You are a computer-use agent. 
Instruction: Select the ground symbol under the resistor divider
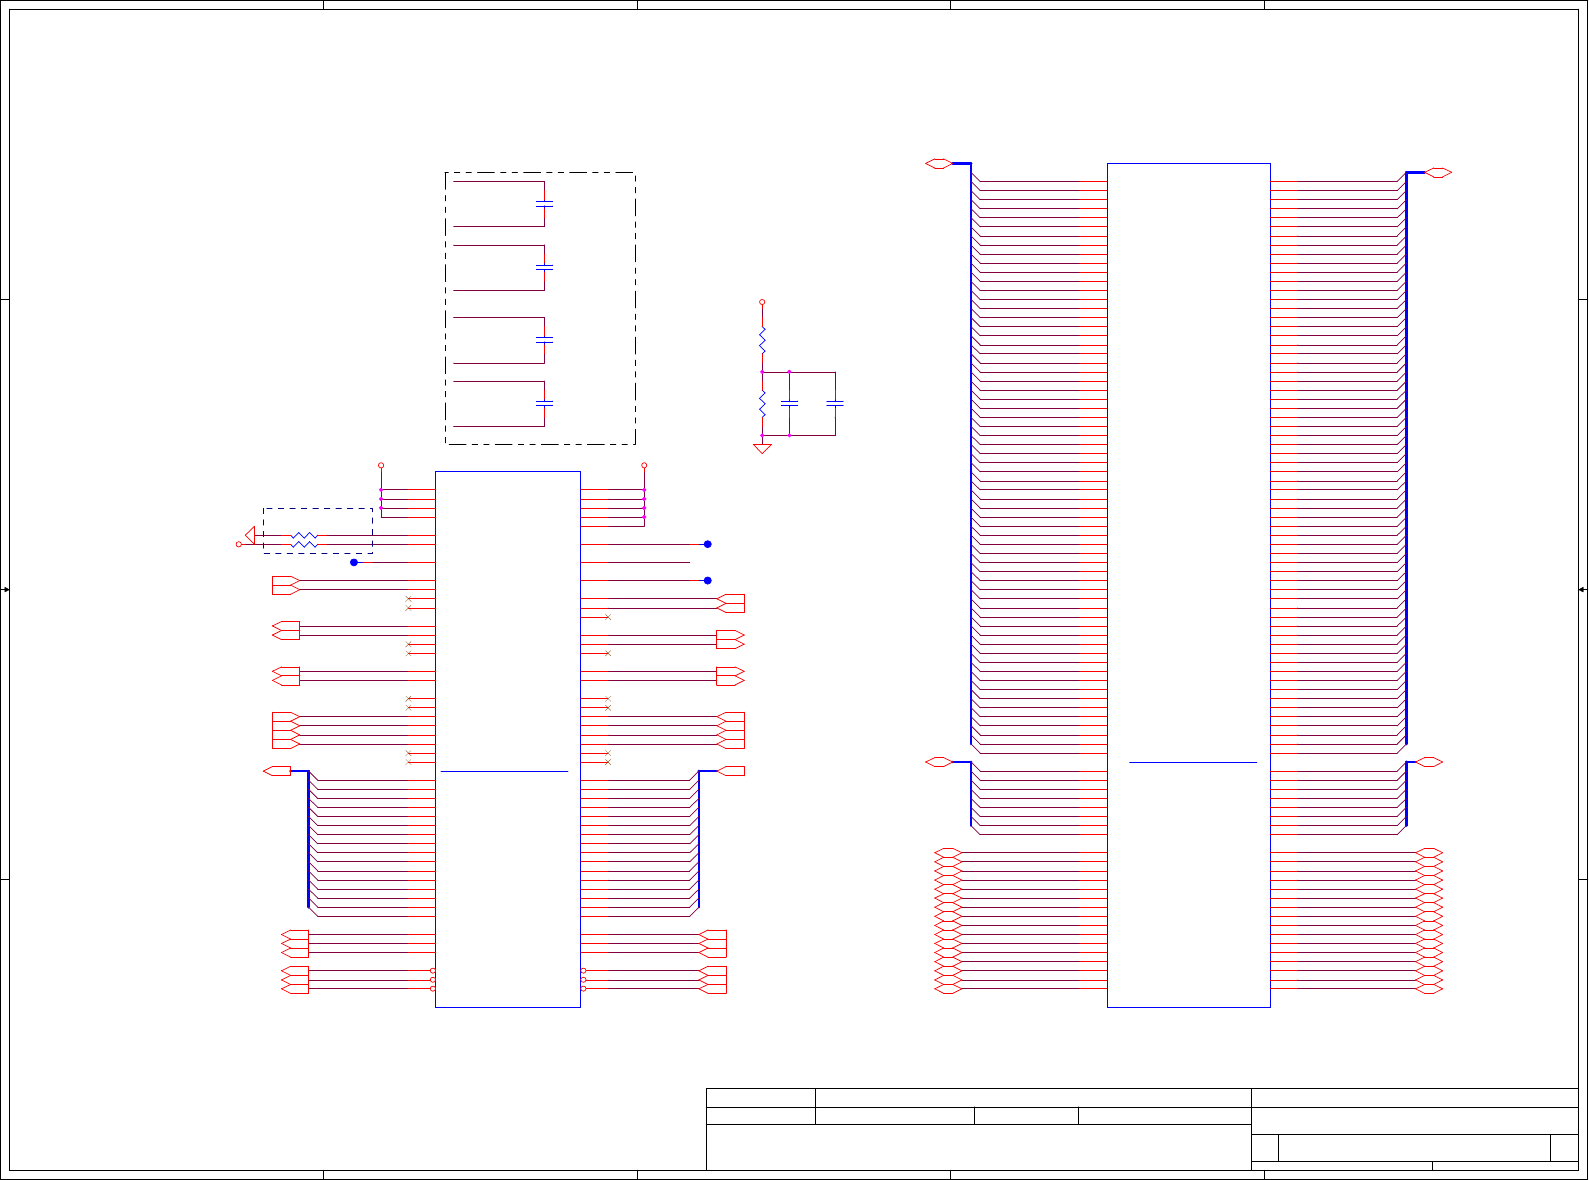(x=762, y=449)
